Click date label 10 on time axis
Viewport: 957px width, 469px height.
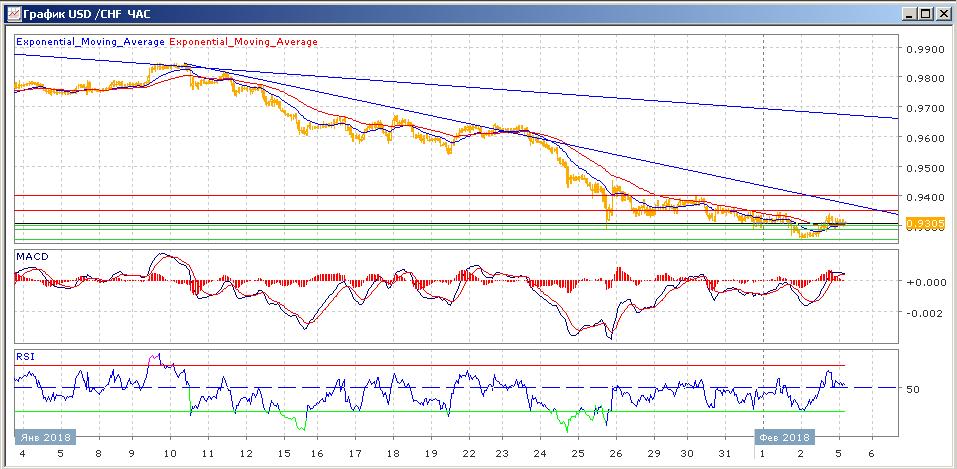pyautogui.click(x=170, y=454)
